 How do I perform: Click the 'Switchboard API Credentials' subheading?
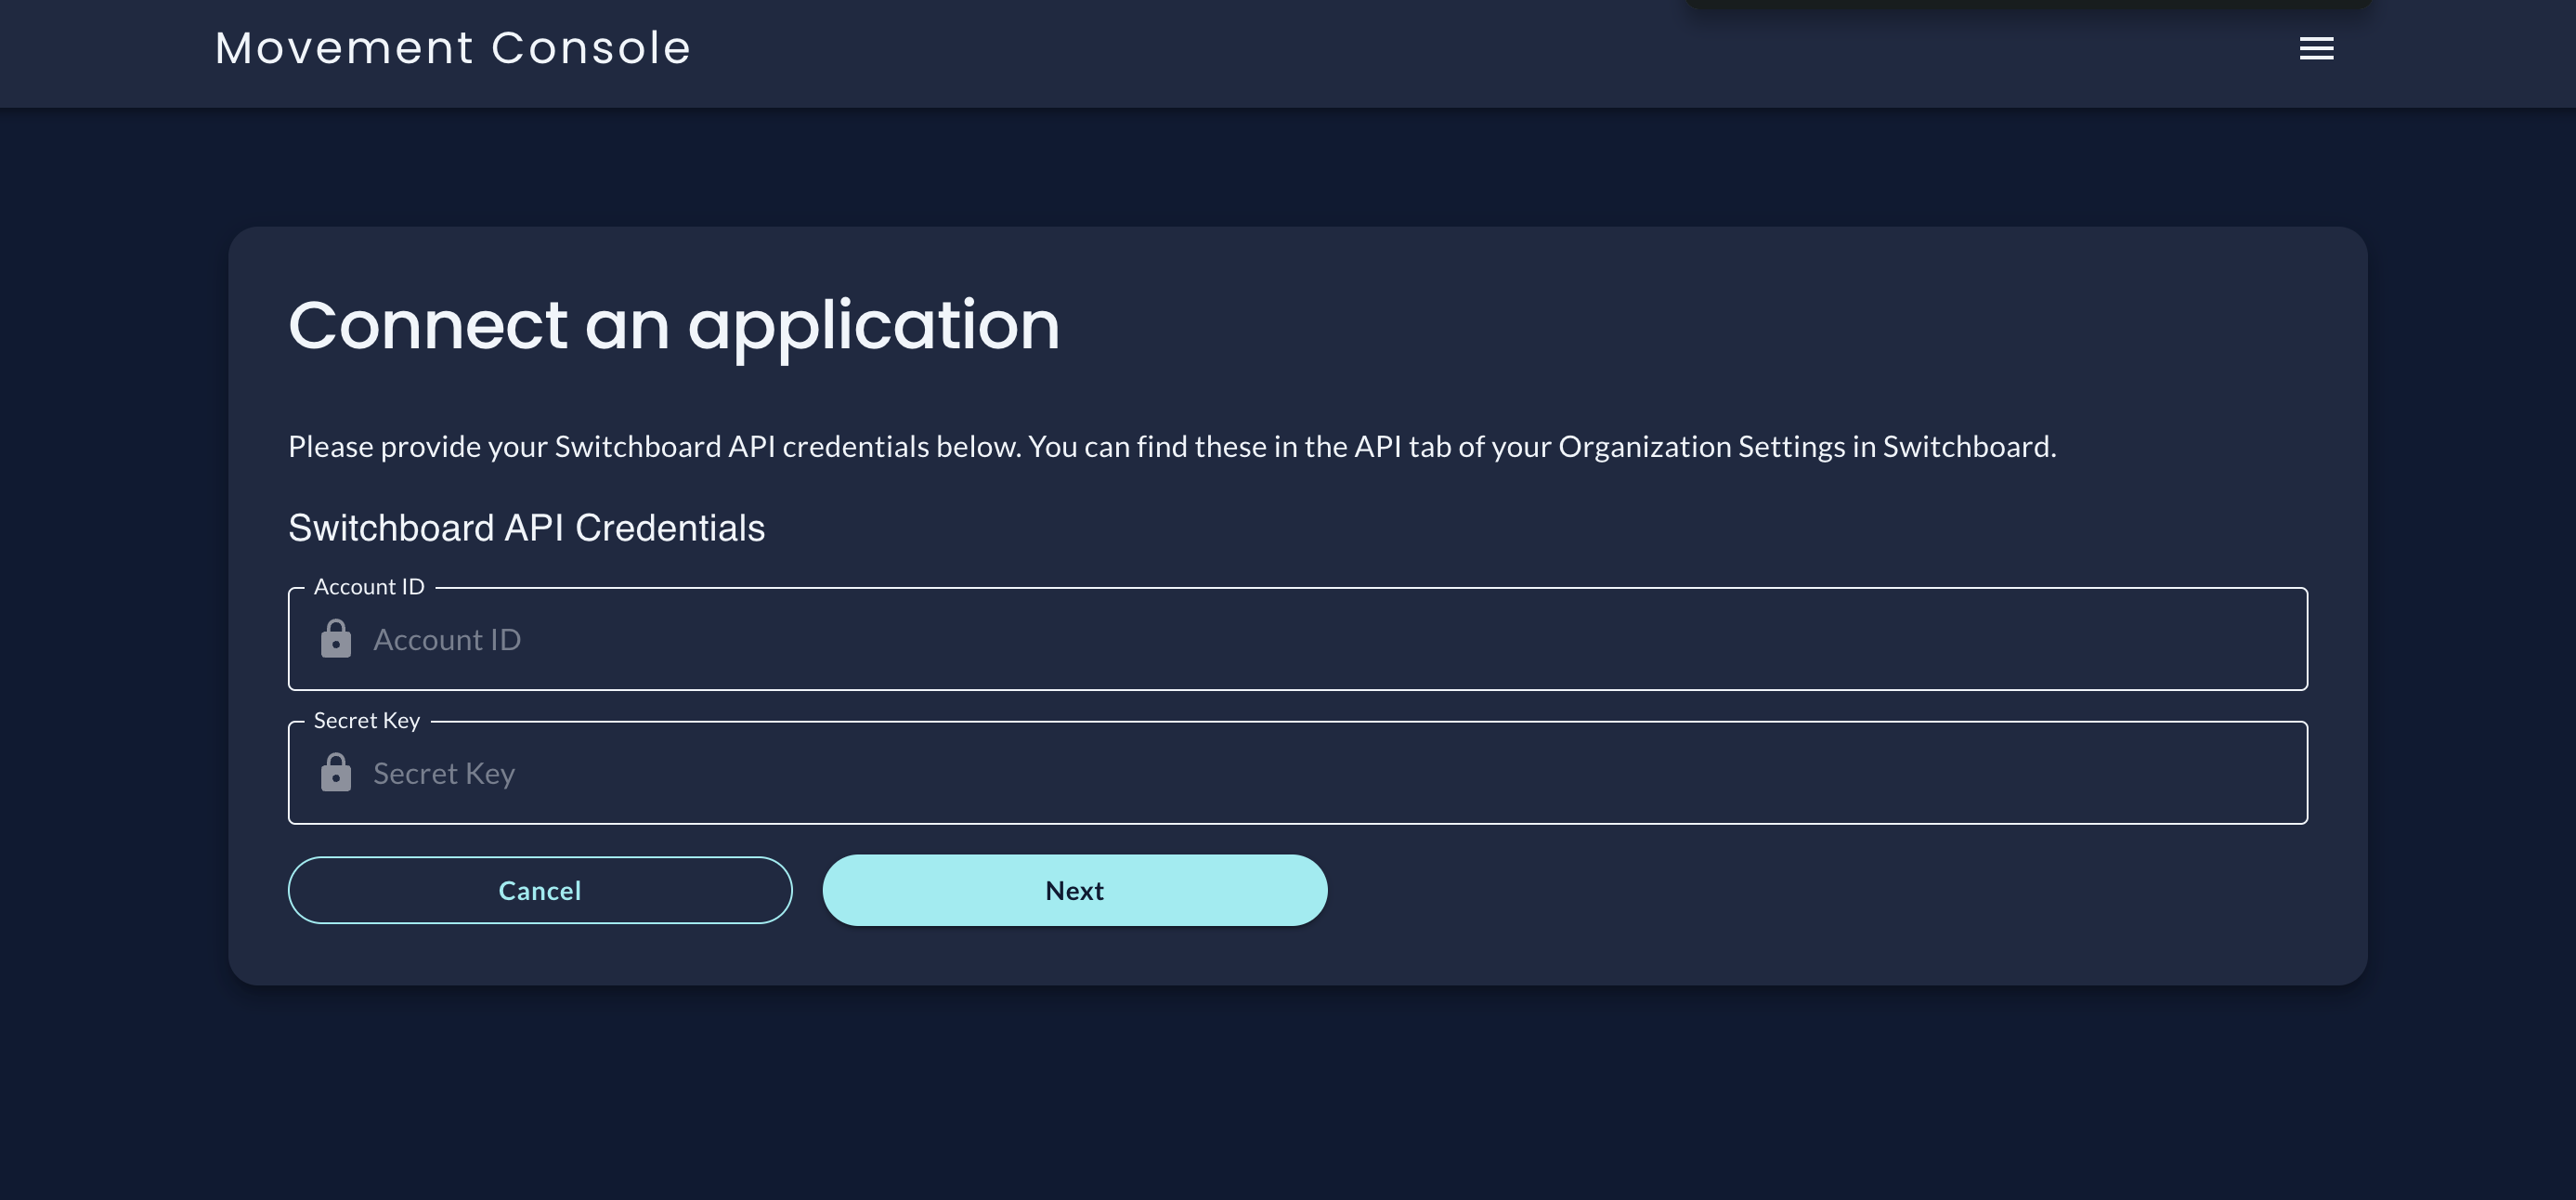[527, 528]
